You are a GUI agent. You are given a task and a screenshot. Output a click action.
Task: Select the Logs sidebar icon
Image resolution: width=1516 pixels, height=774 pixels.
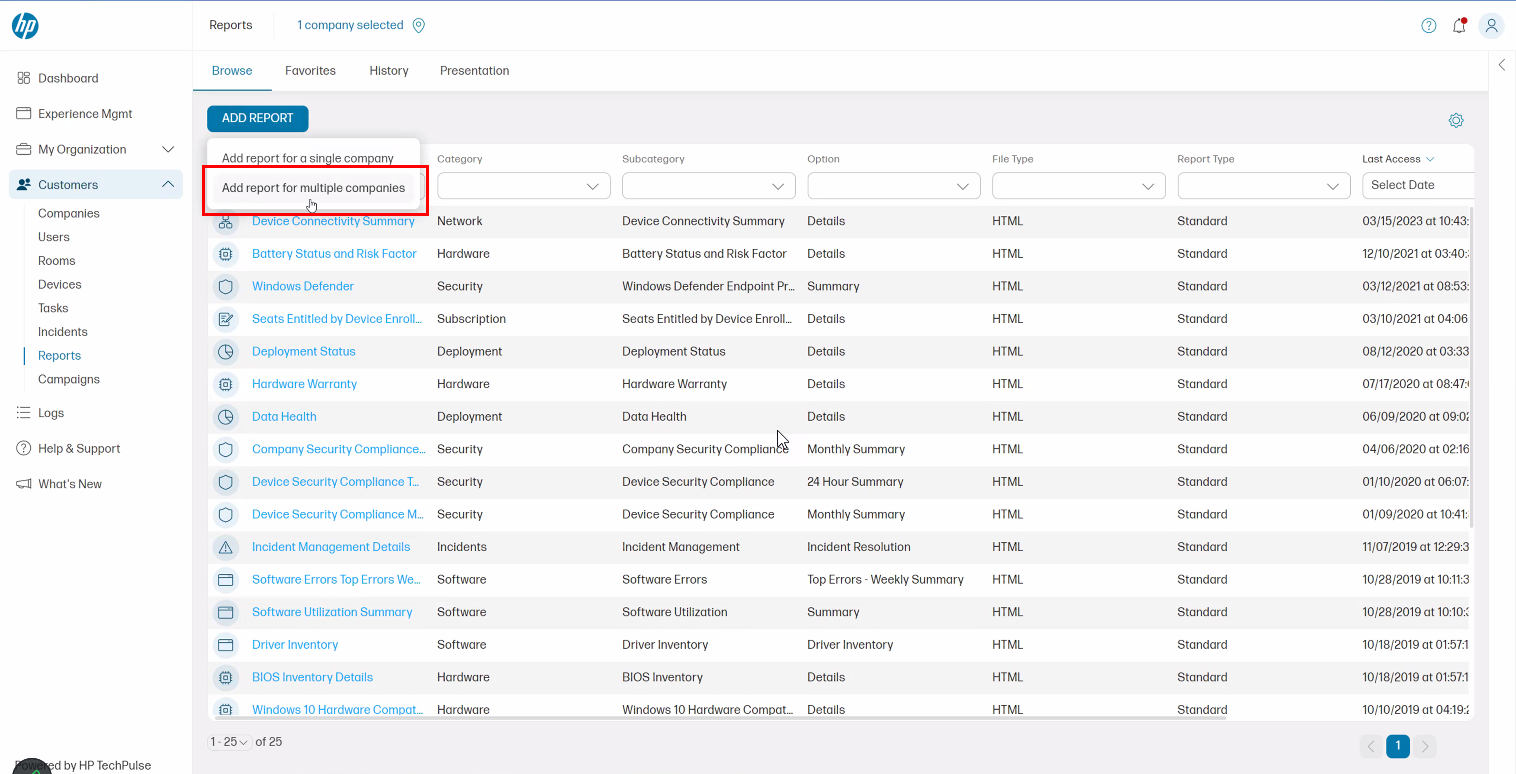coord(22,412)
